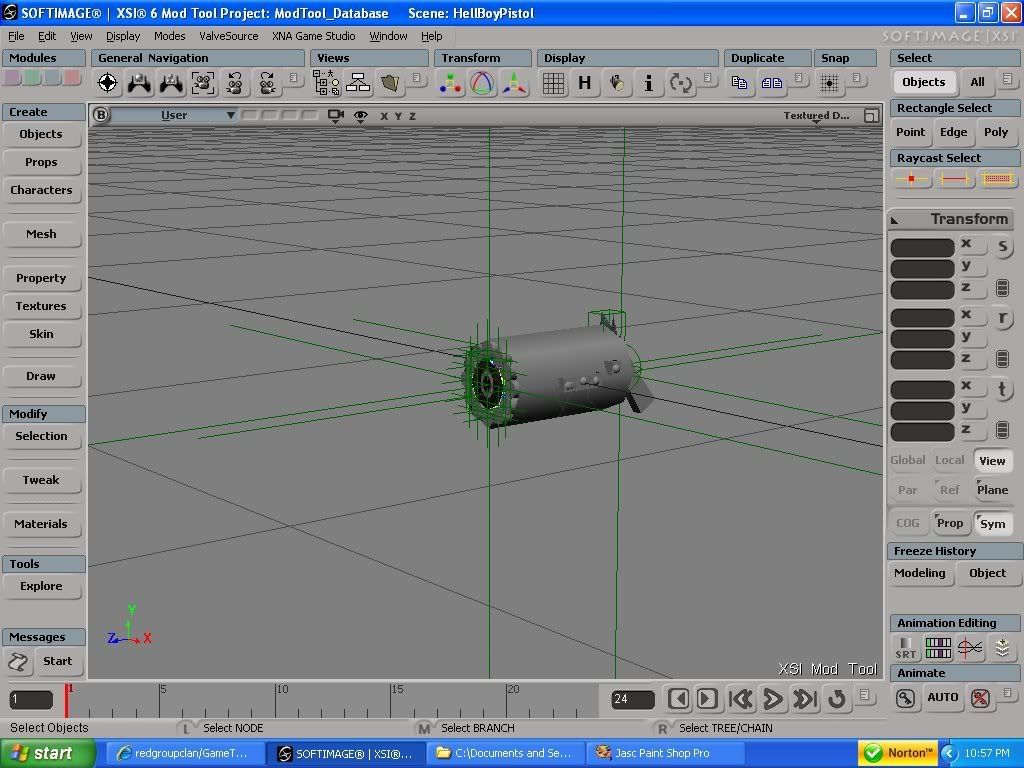Screen dimensions: 1024x768
Task: Toggle the viewport eye visibility icon
Action: click(x=360, y=116)
